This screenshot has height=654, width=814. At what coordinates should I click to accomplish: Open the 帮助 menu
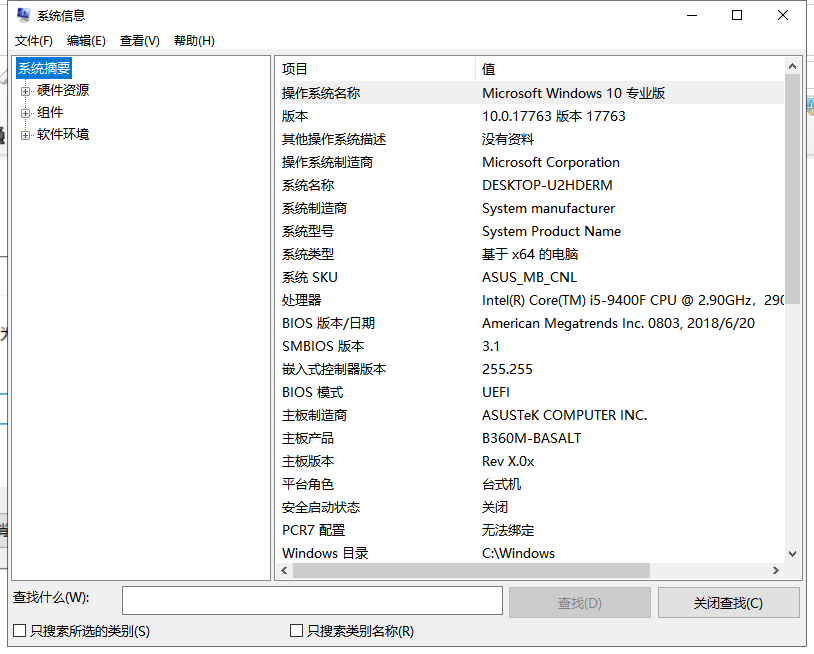(x=192, y=41)
